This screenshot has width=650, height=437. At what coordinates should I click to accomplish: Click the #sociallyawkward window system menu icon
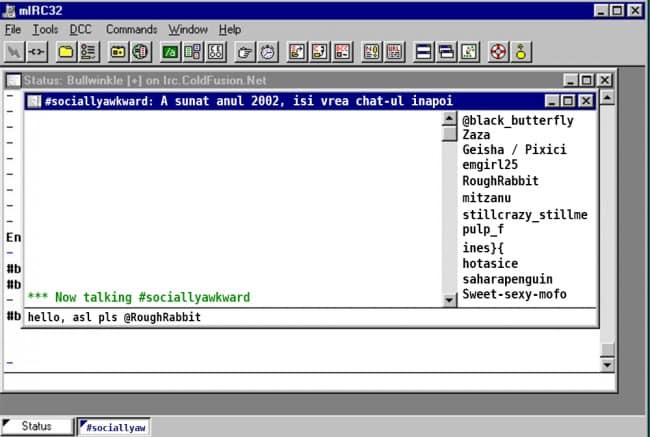pos(34,101)
